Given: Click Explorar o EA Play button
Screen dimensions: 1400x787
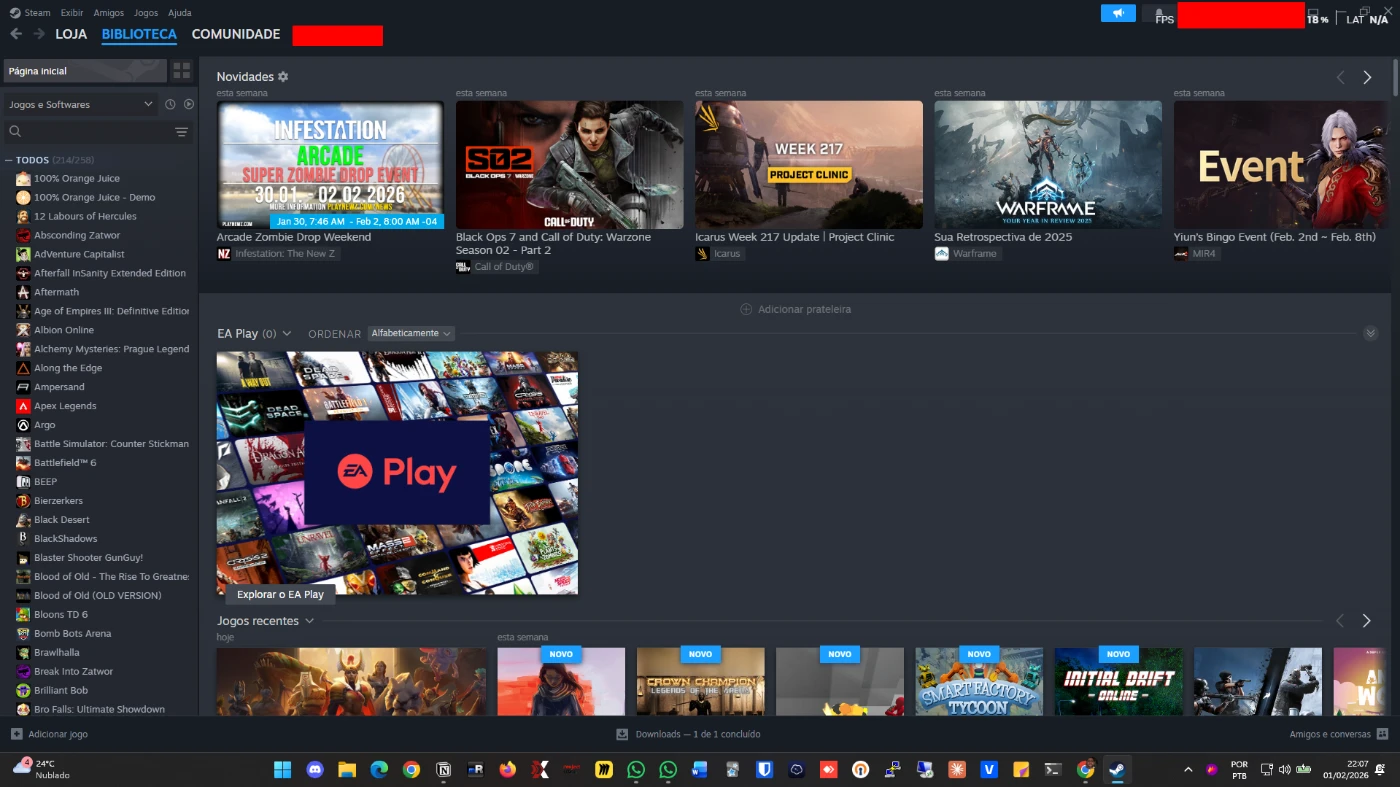Looking at the screenshot, I should click(280, 594).
